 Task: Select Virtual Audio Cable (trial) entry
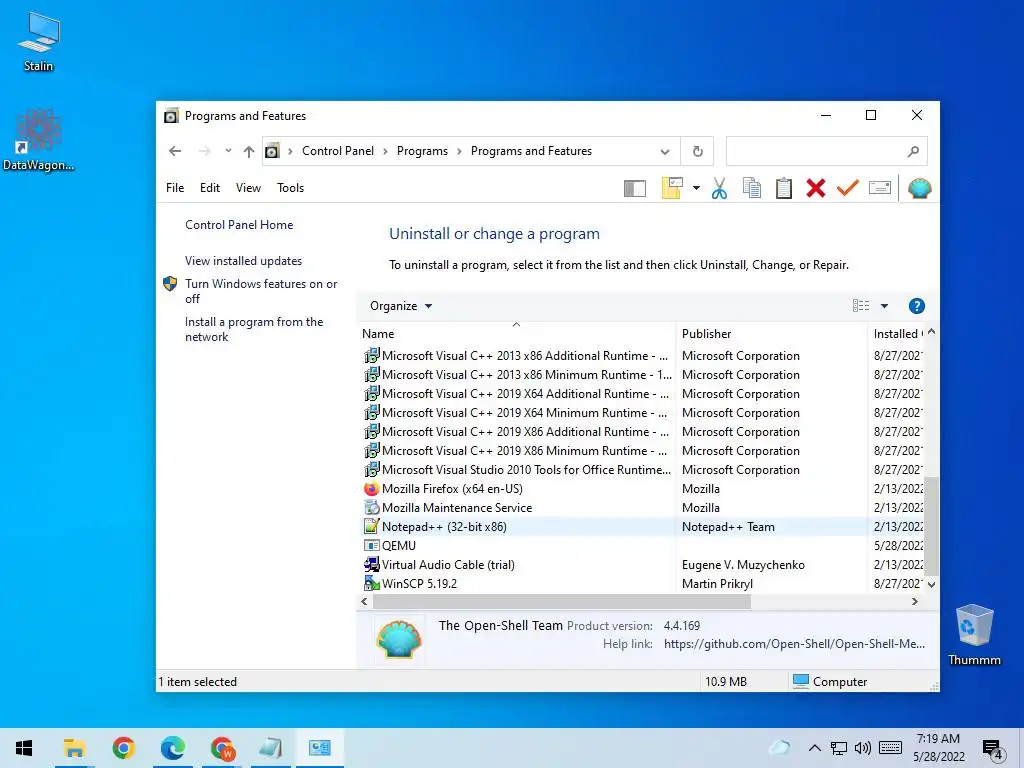[642, 564]
